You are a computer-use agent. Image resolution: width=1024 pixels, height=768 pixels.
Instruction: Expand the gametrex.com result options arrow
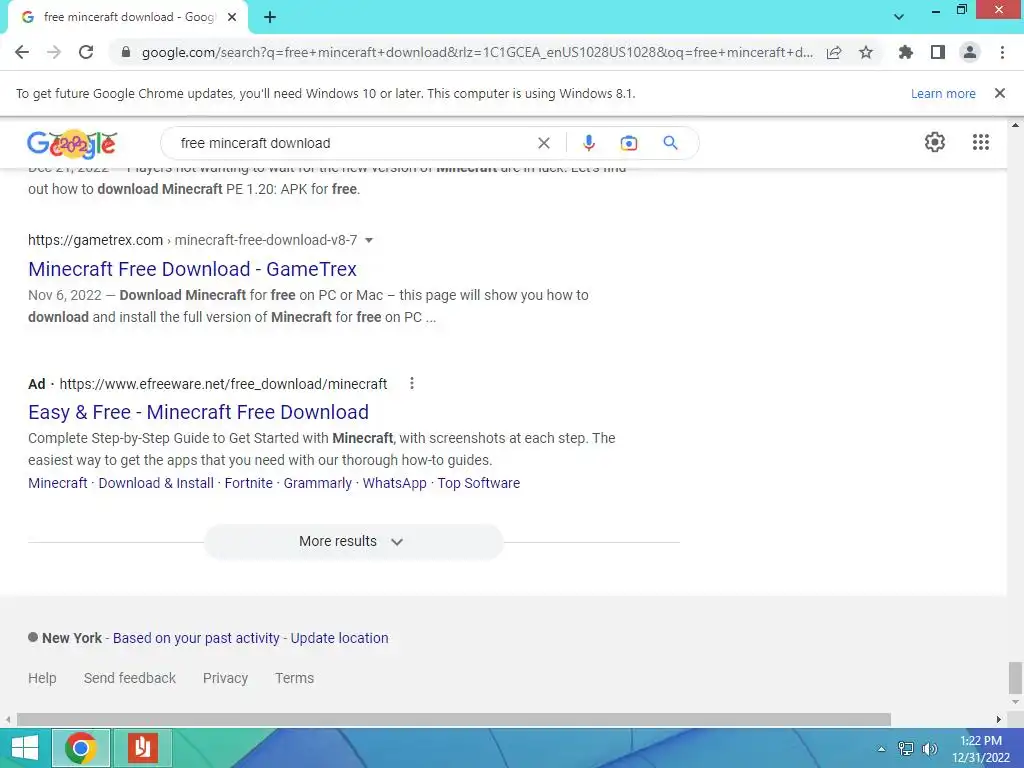369,240
